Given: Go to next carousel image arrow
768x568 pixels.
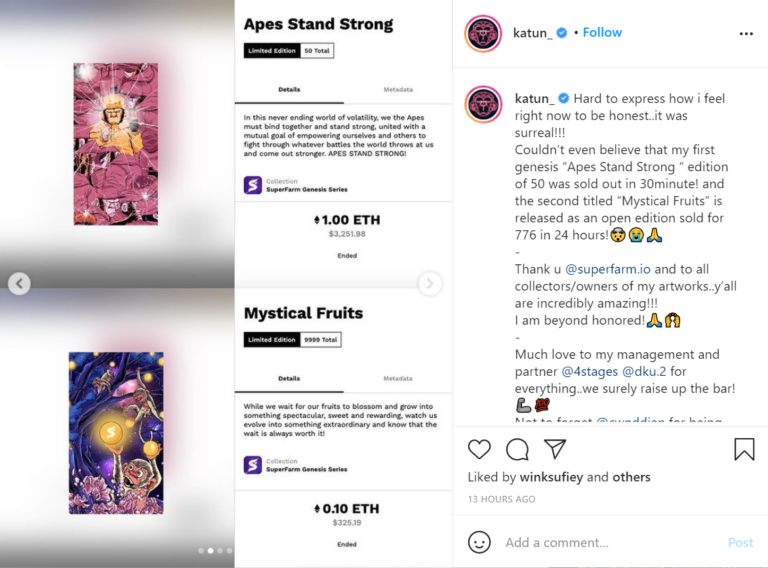Looking at the screenshot, I should pos(430,284).
